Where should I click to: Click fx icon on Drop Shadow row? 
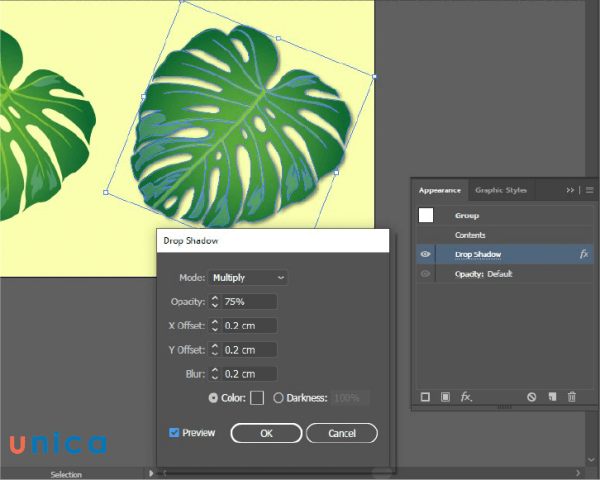click(x=584, y=255)
